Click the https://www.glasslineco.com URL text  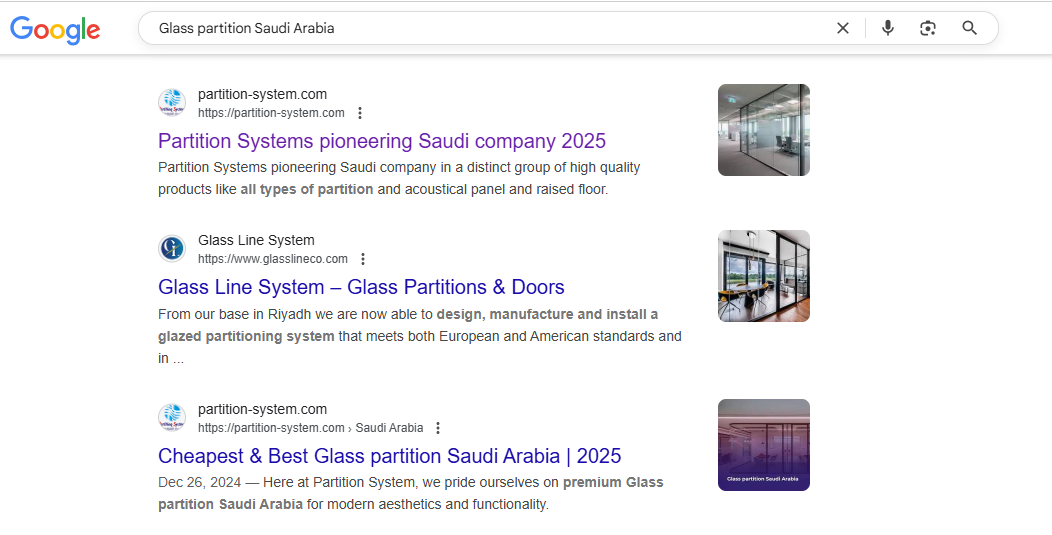click(272, 259)
